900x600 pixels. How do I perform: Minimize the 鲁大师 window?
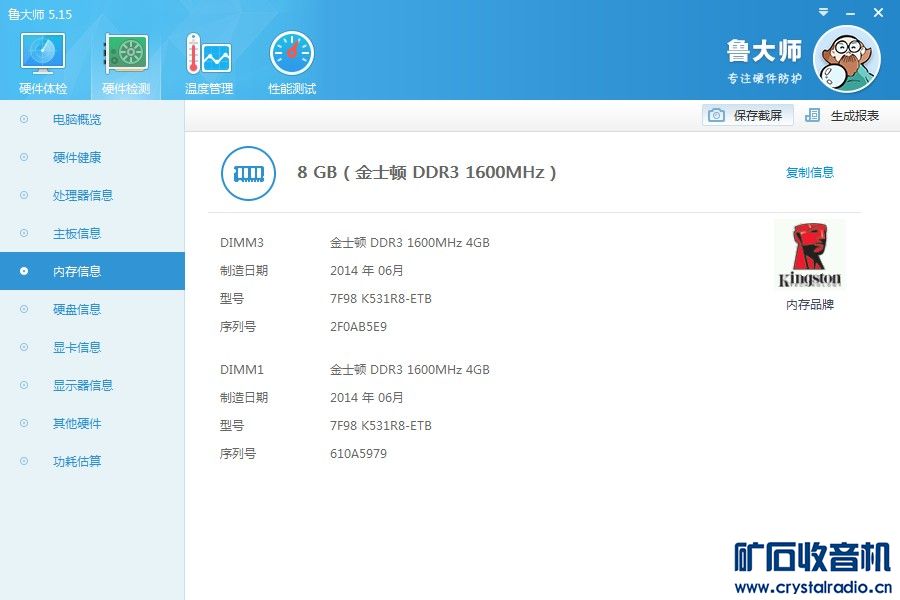[850, 13]
